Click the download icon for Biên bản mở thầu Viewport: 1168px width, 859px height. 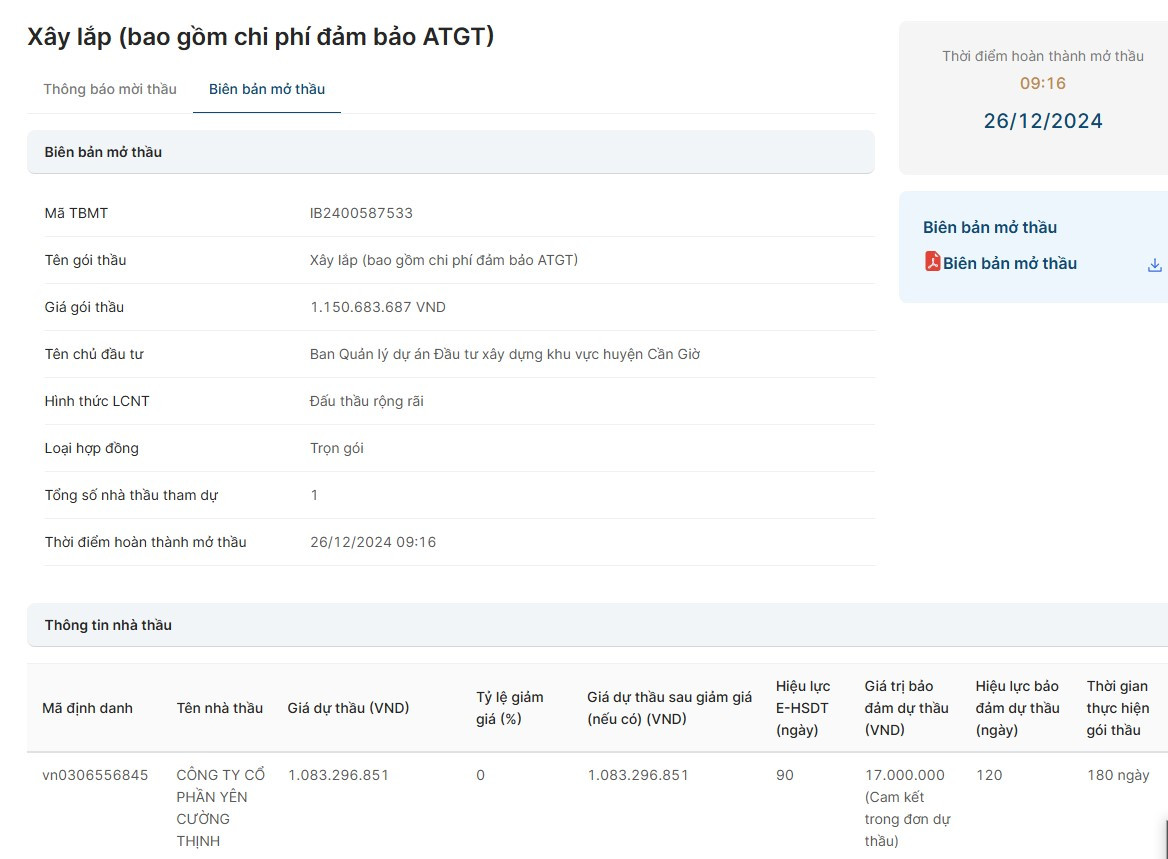[1155, 264]
